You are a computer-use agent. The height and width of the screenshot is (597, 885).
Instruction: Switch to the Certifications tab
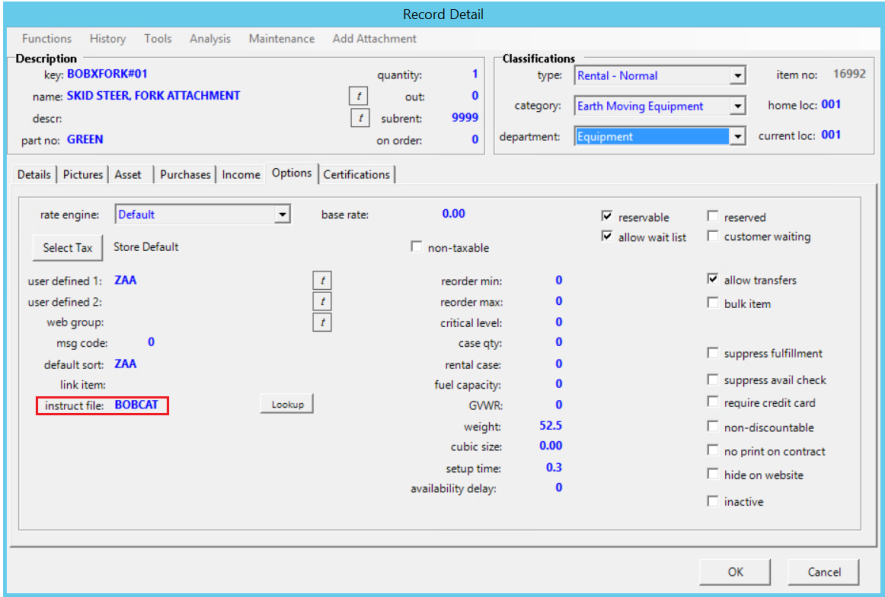click(x=356, y=174)
